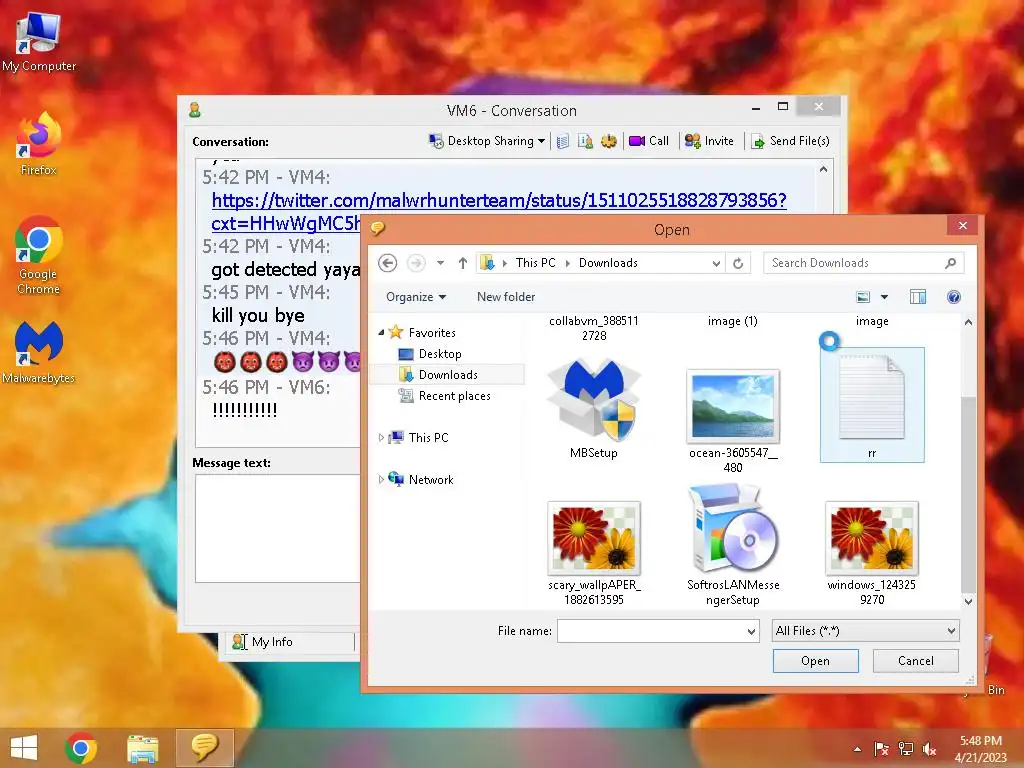Select This PC in the navigation pane
This screenshot has height=768, width=1024.
click(x=428, y=438)
